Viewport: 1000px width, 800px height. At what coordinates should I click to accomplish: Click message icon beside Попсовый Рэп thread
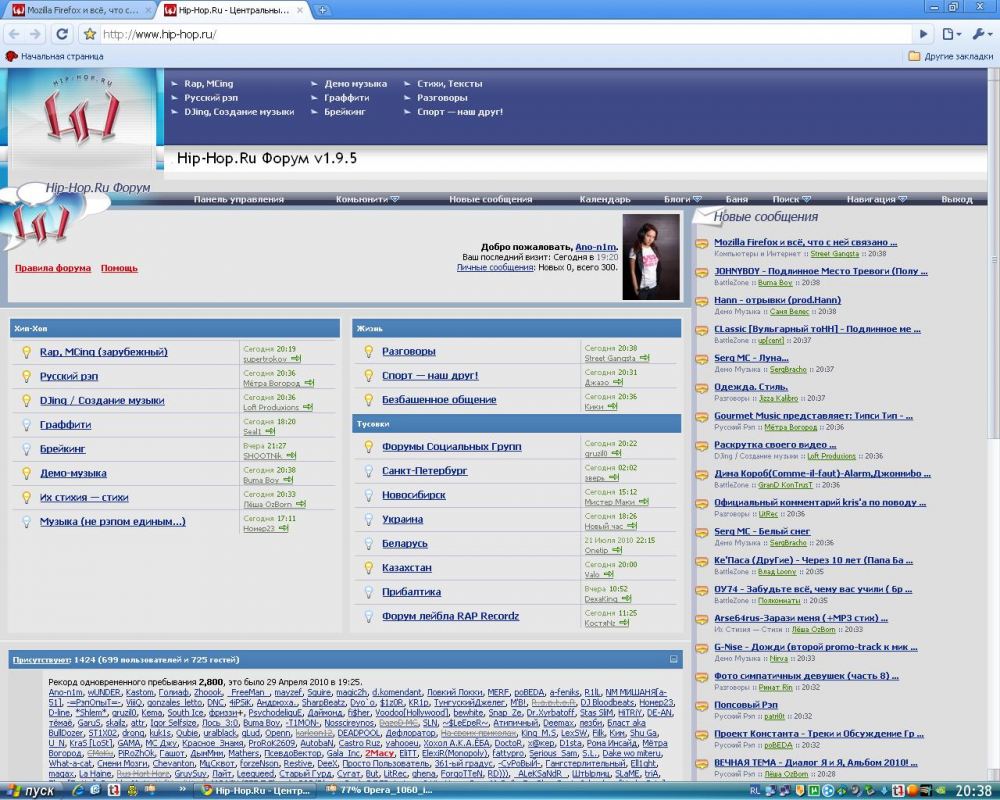pos(702,706)
